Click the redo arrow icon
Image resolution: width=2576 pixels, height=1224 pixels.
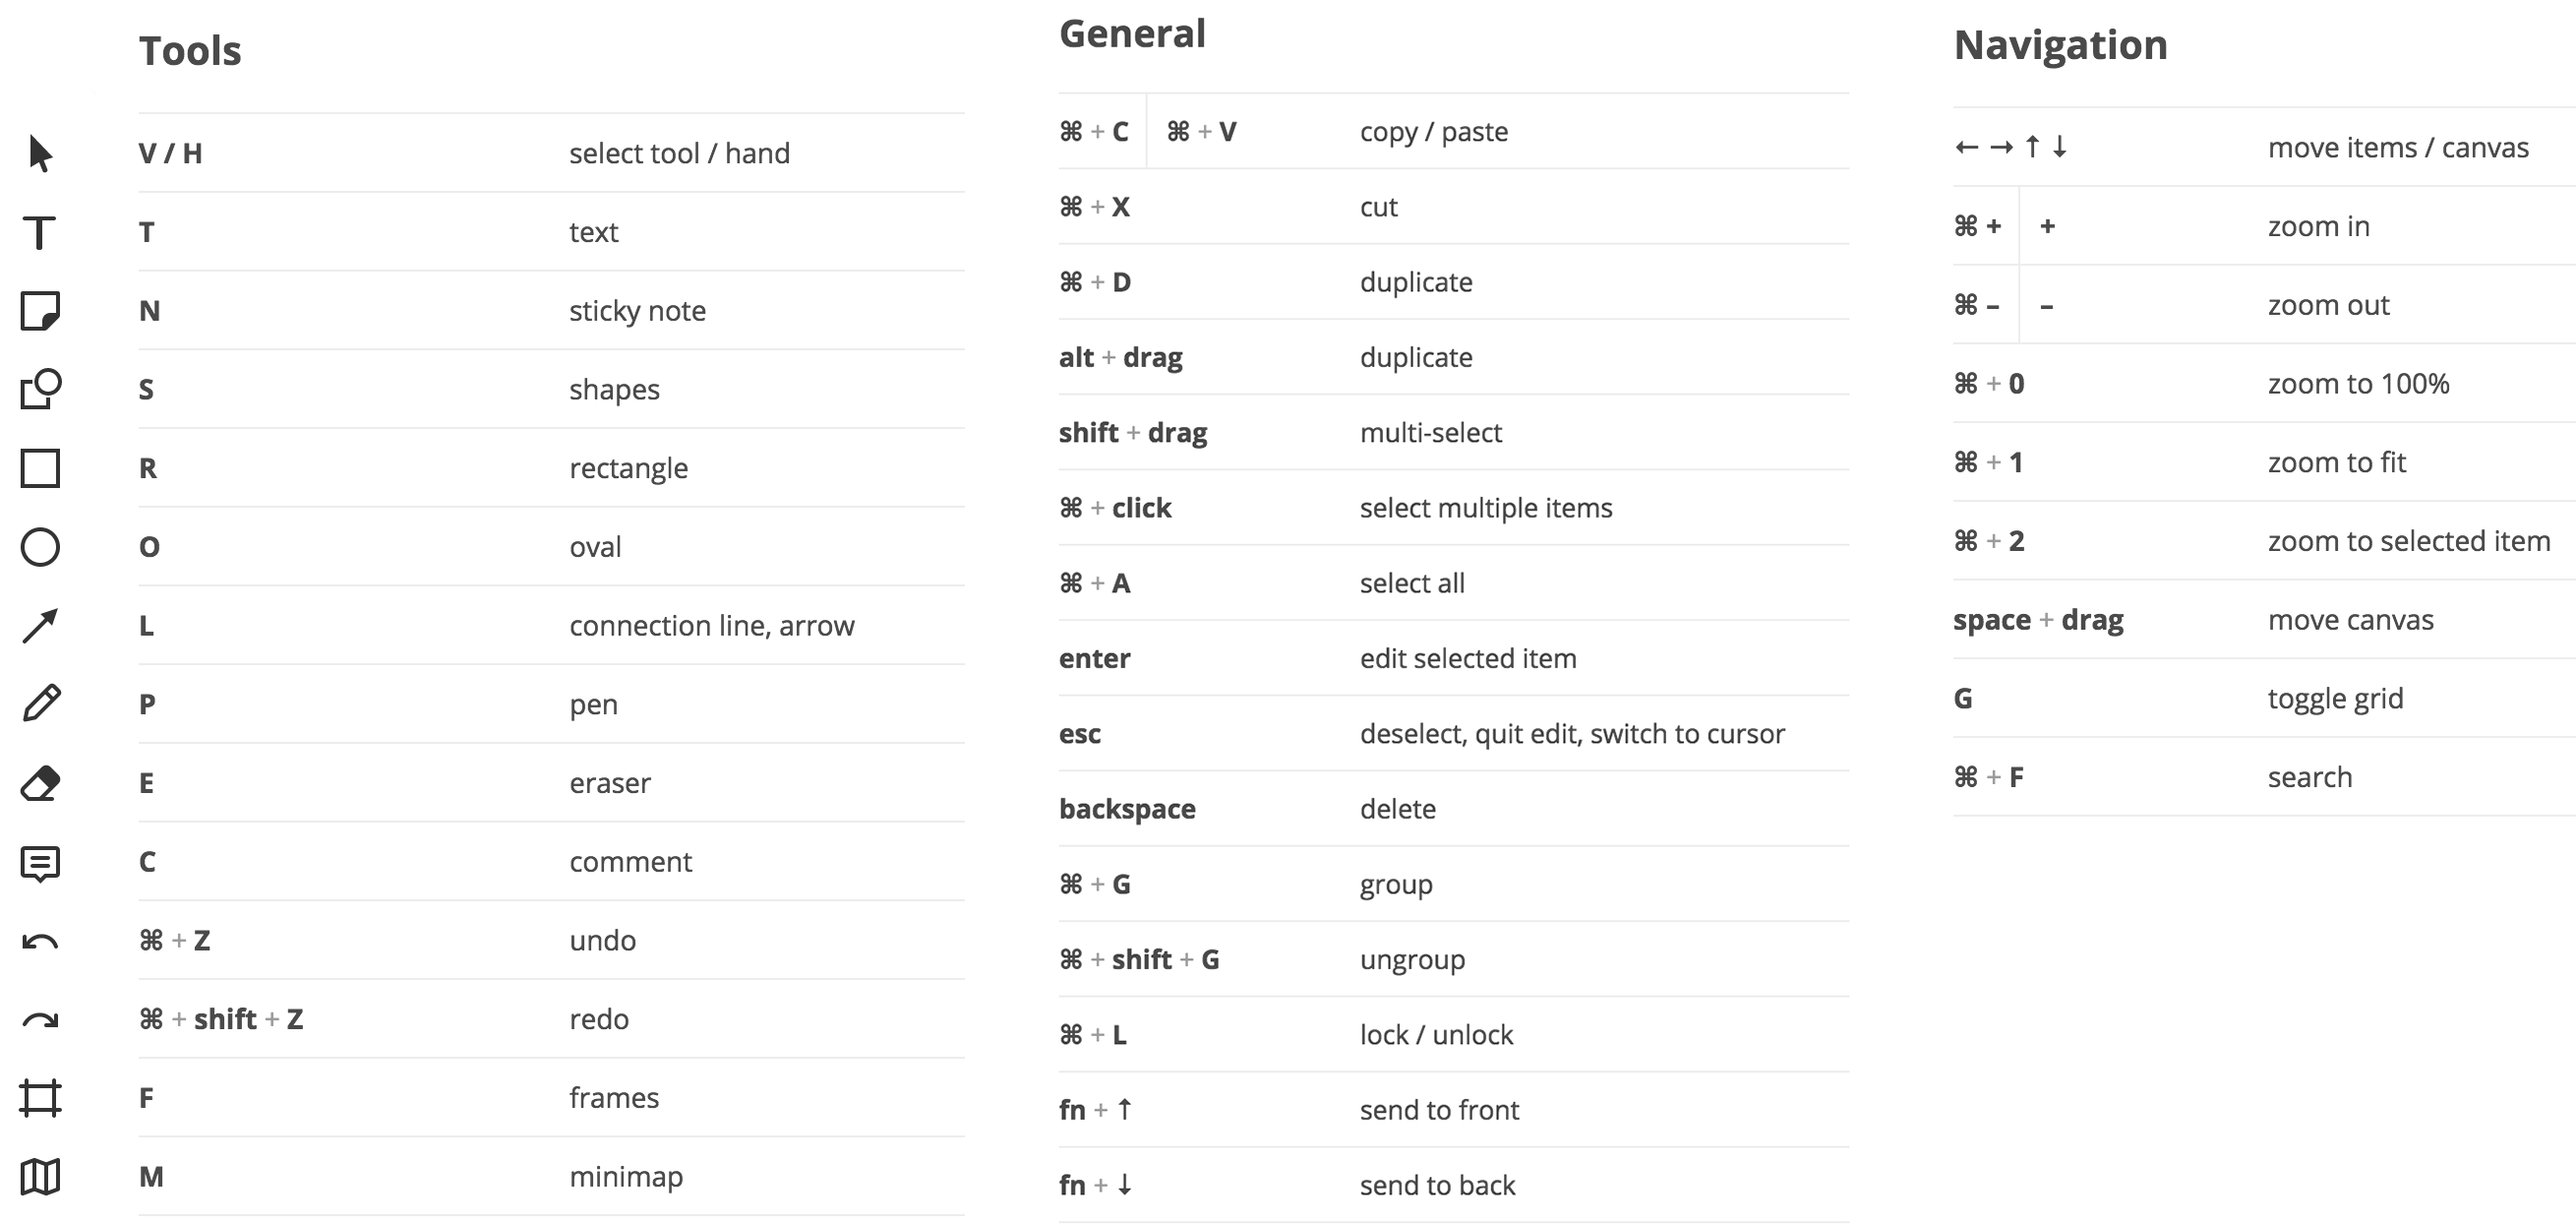tap(40, 1020)
